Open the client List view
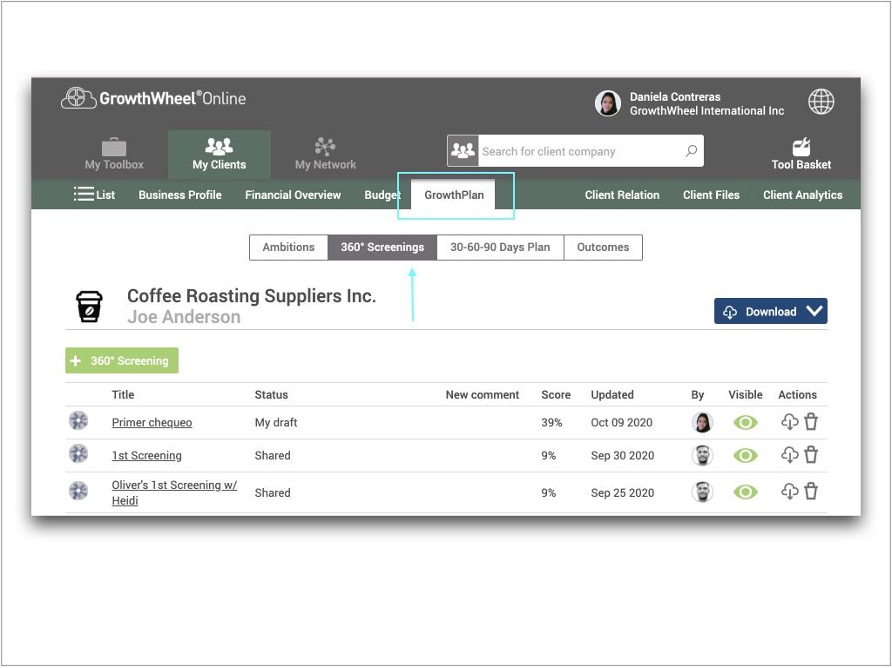 pyautogui.click(x=94, y=195)
